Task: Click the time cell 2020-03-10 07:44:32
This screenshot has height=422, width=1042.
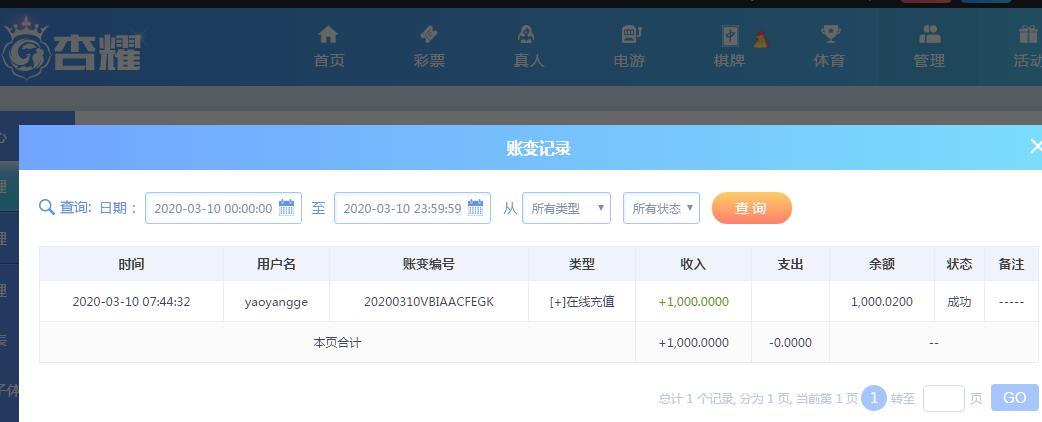Action: [131, 302]
